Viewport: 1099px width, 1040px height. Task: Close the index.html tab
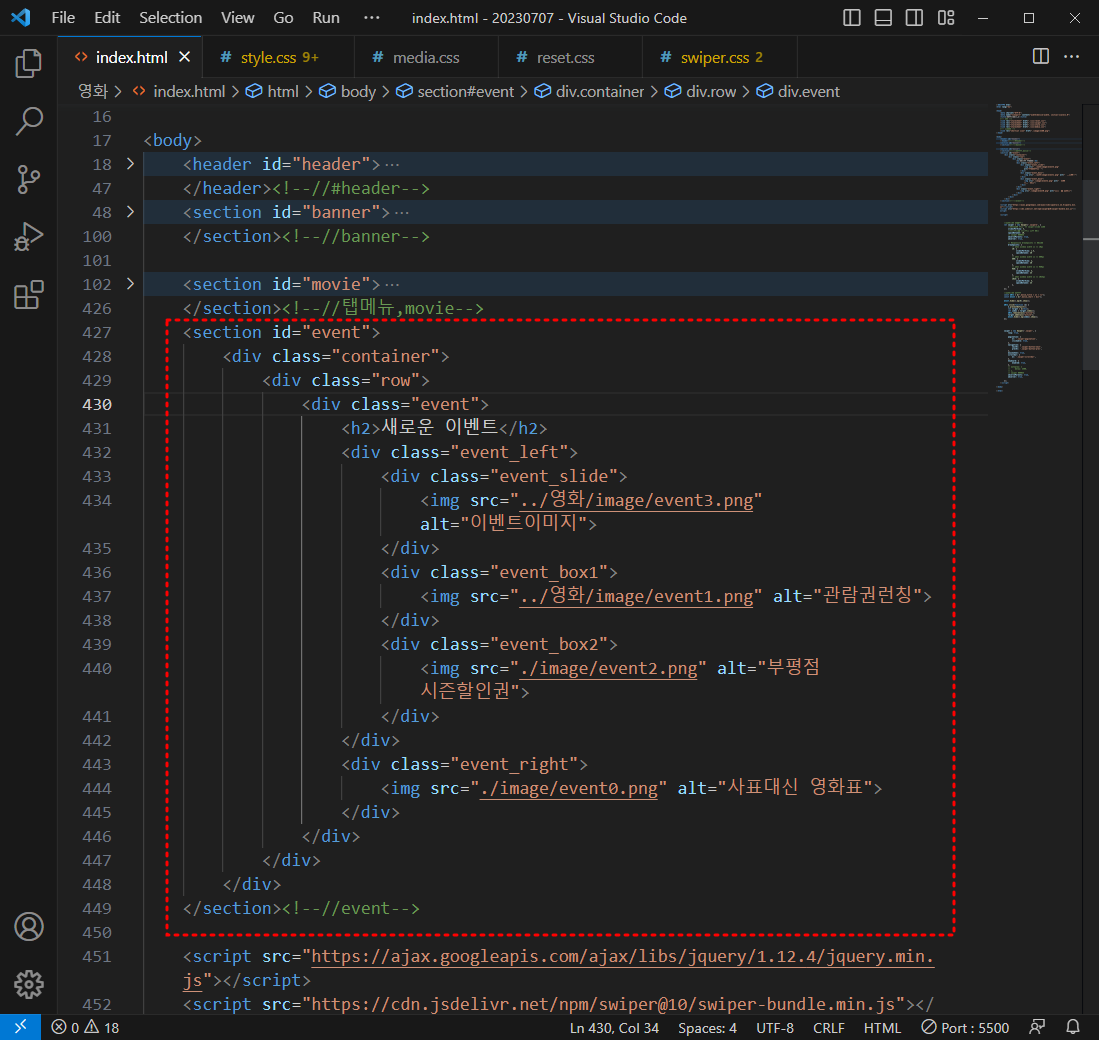point(184,57)
